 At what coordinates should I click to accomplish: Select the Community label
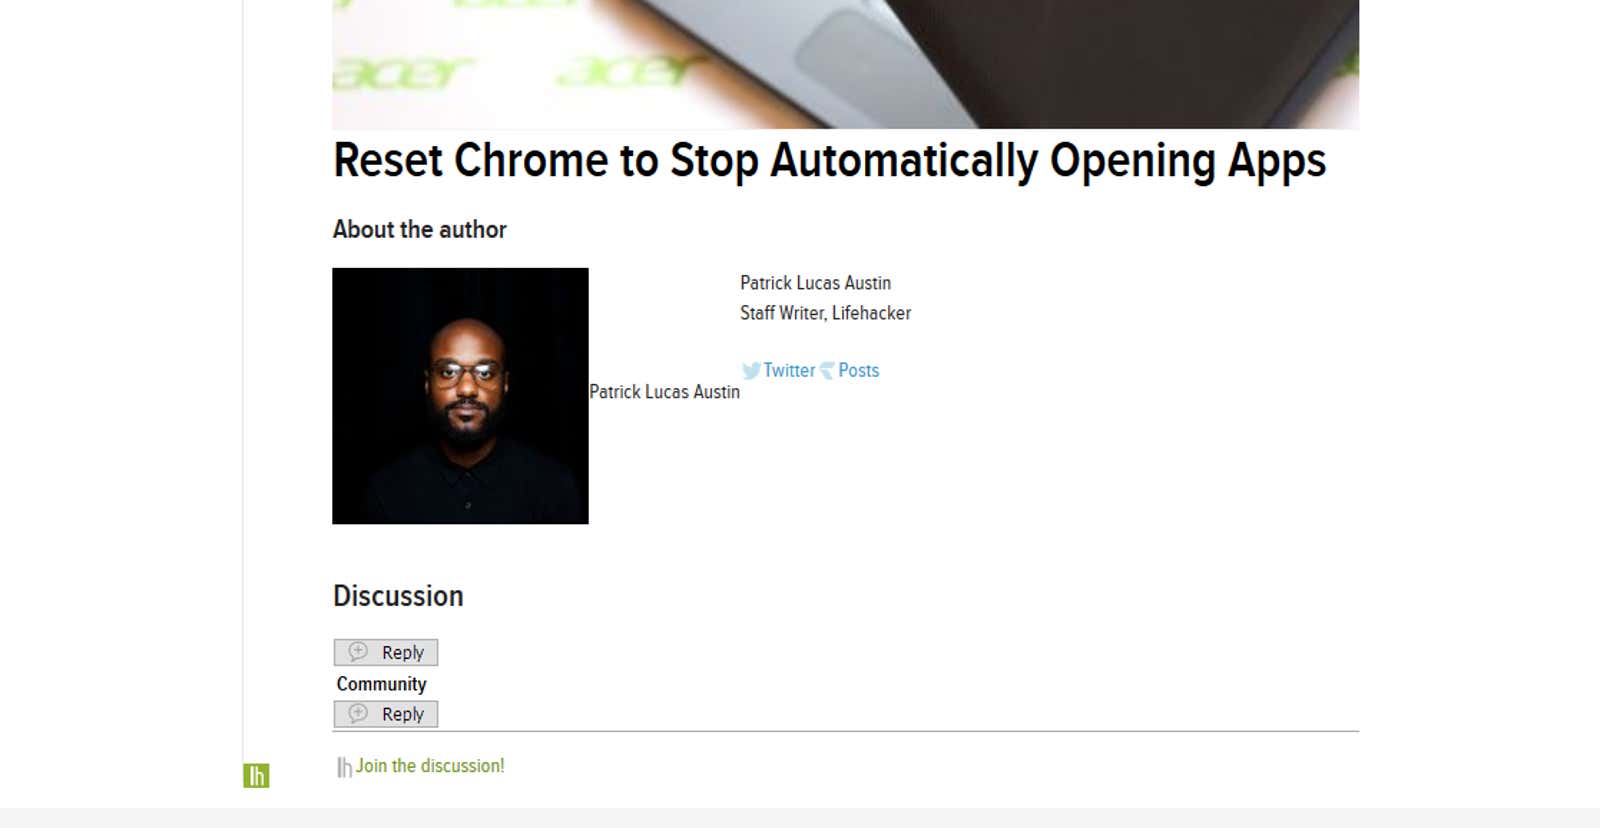(x=381, y=684)
